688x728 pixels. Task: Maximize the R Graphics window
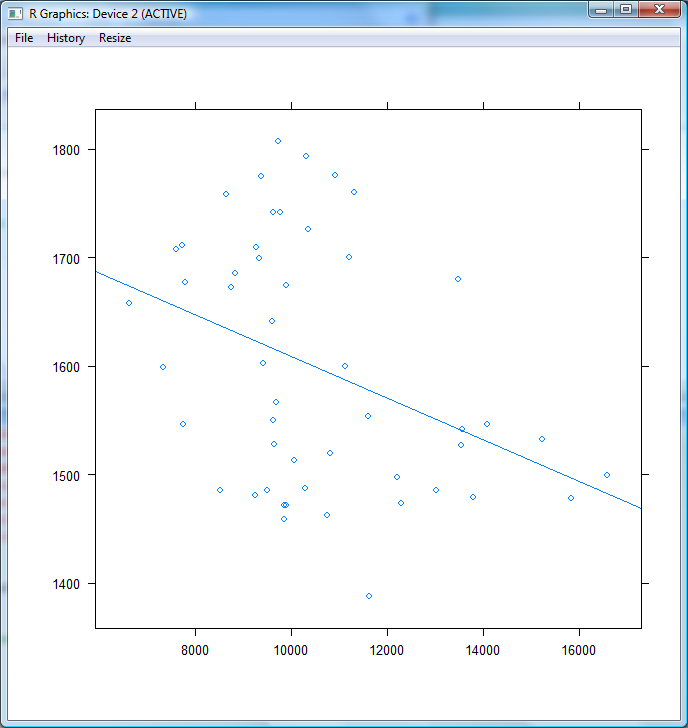click(626, 10)
